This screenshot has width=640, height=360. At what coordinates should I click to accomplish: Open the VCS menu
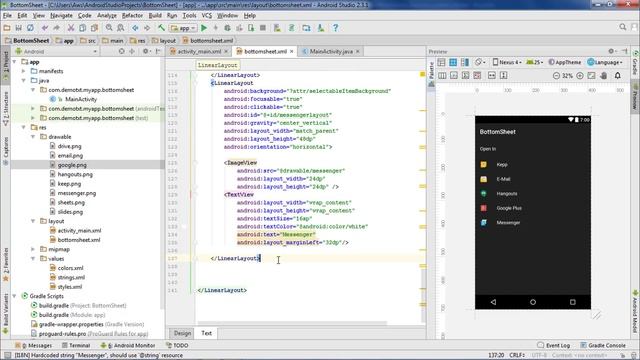pyautogui.click(x=207, y=16)
